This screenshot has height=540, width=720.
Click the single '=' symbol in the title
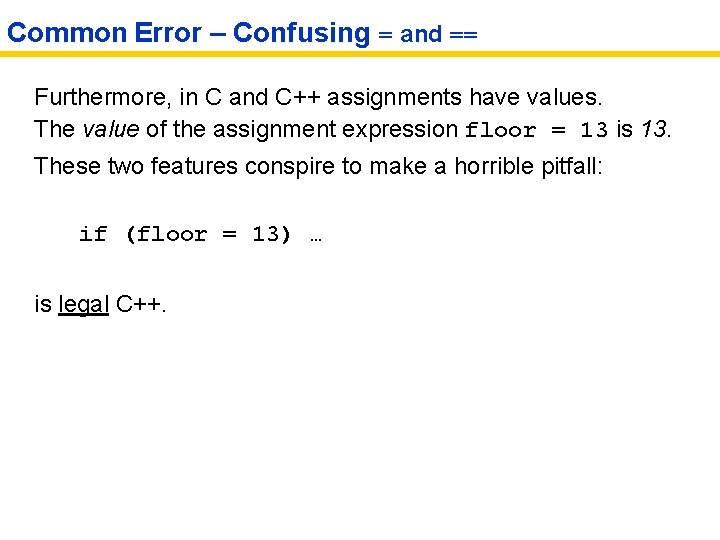coord(385,34)
